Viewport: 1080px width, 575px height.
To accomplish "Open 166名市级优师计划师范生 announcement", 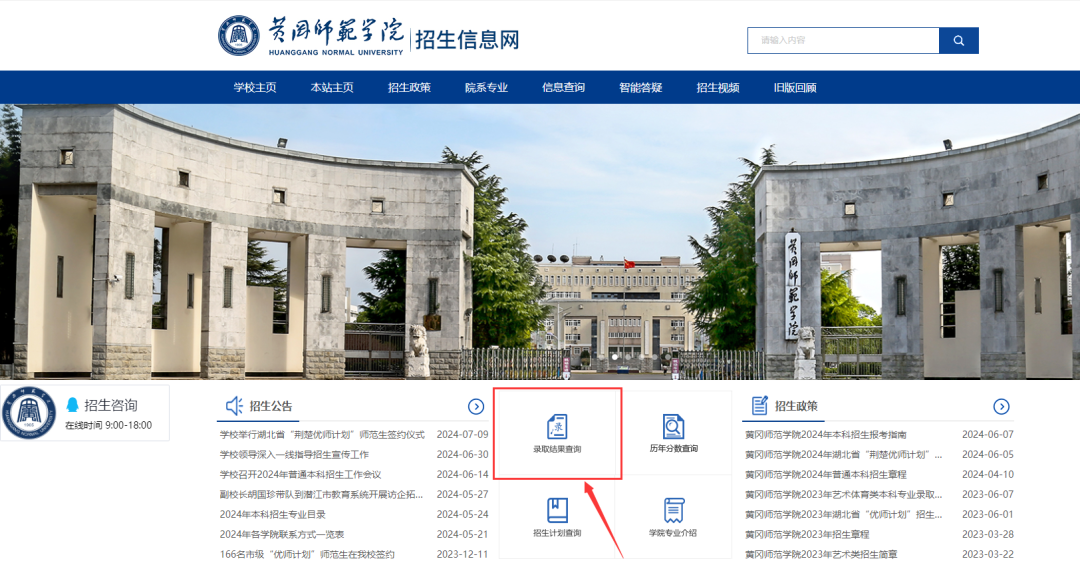I will coord(307,554).
